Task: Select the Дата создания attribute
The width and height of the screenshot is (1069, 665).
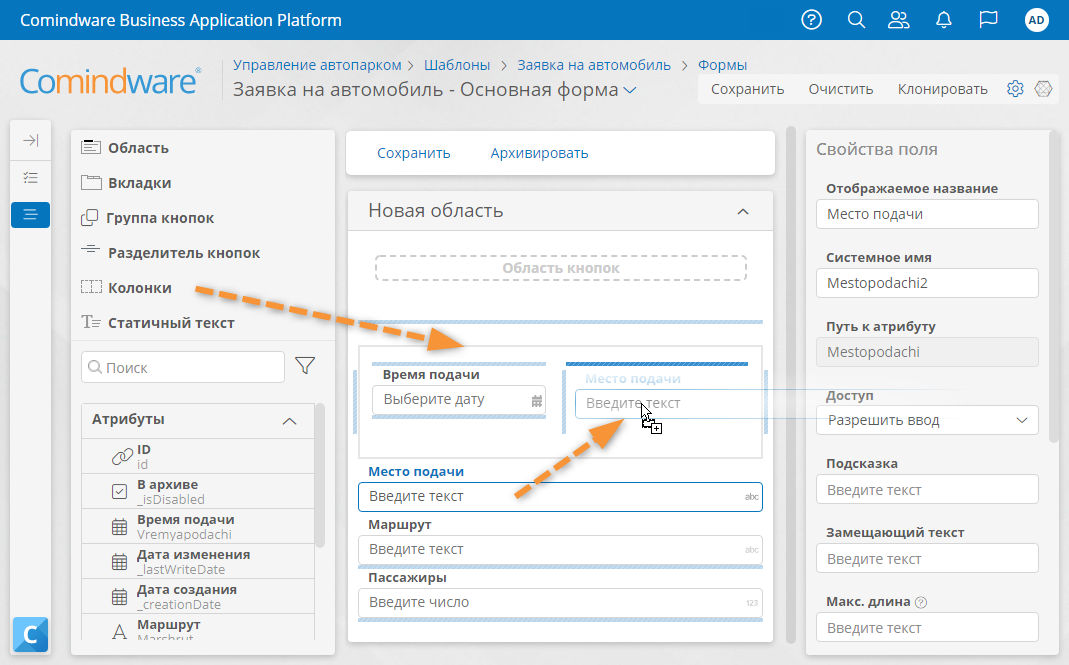Action: tap(198, 596)
